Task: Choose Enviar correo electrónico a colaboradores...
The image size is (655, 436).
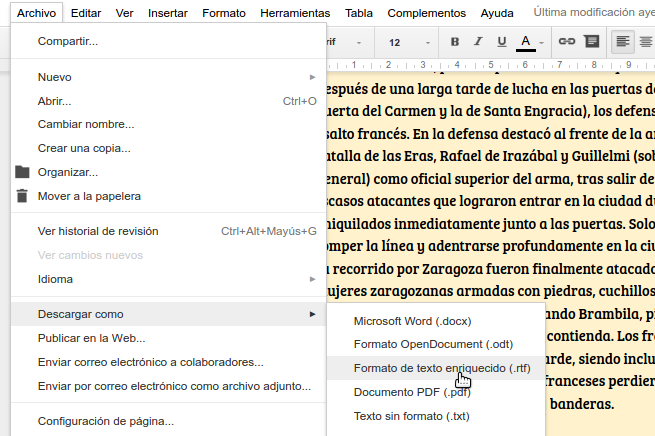Action: pyautogui.click(x=169, y=362)
